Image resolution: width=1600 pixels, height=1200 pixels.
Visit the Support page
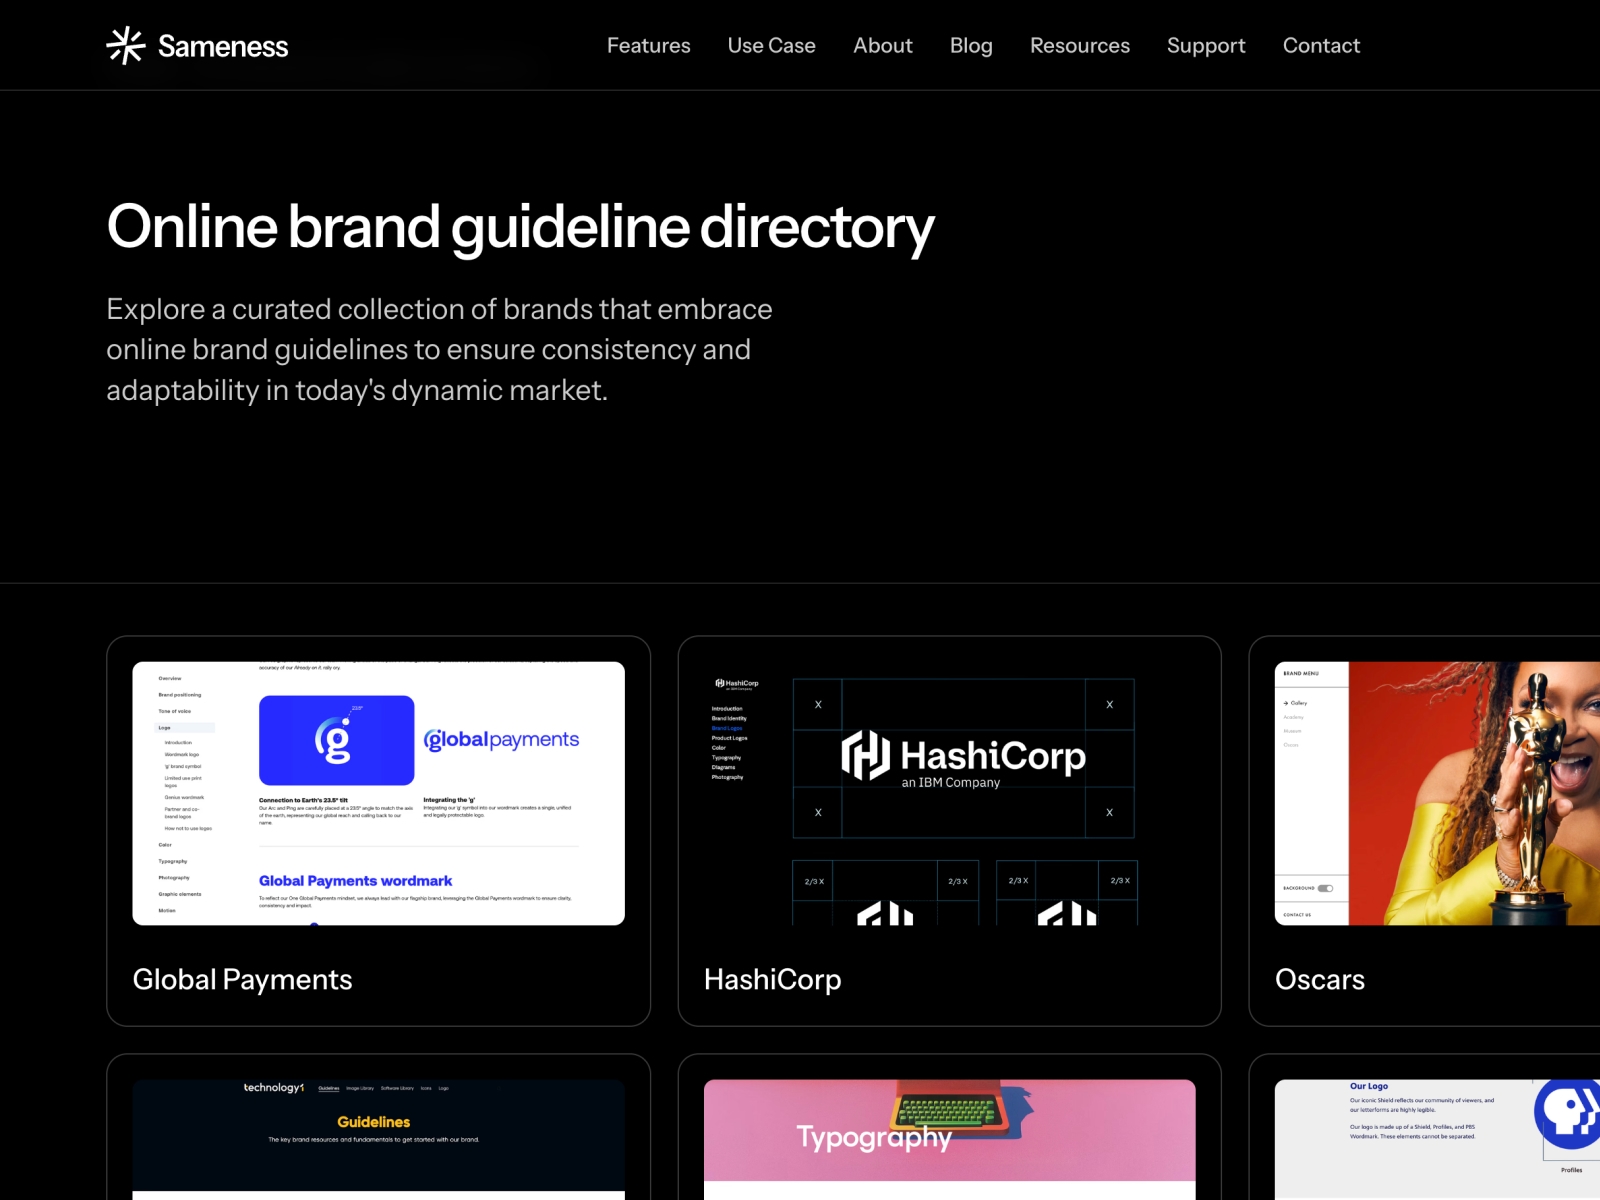click(1206, 46)
